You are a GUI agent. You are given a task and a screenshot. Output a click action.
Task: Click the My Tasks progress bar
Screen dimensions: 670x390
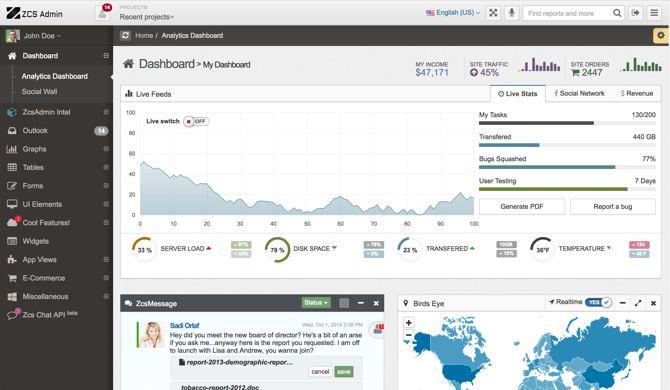tap(567, 123)
